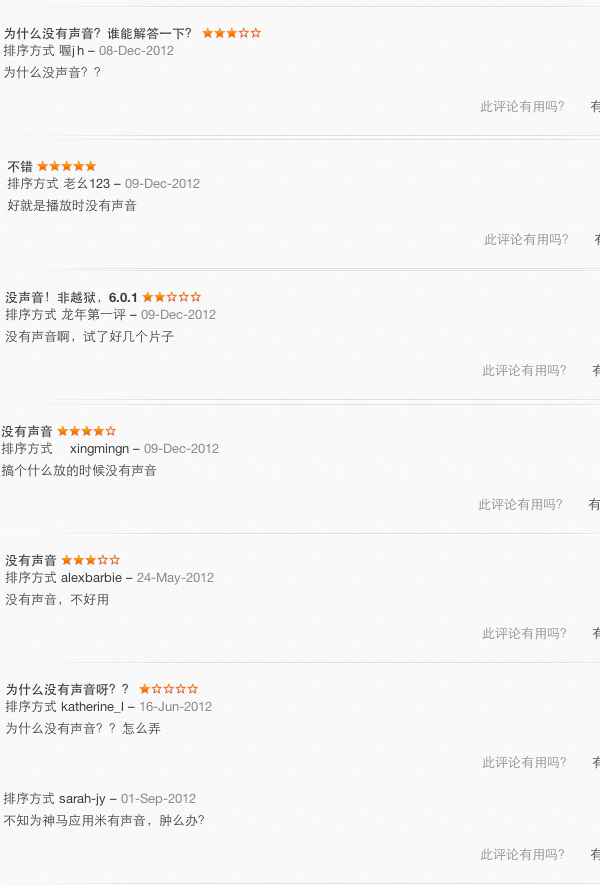Image resolution: width=600 pixels, height=885 pixels.
Task: Click five-star rating of 不错 review
Action: coord(67,167)
